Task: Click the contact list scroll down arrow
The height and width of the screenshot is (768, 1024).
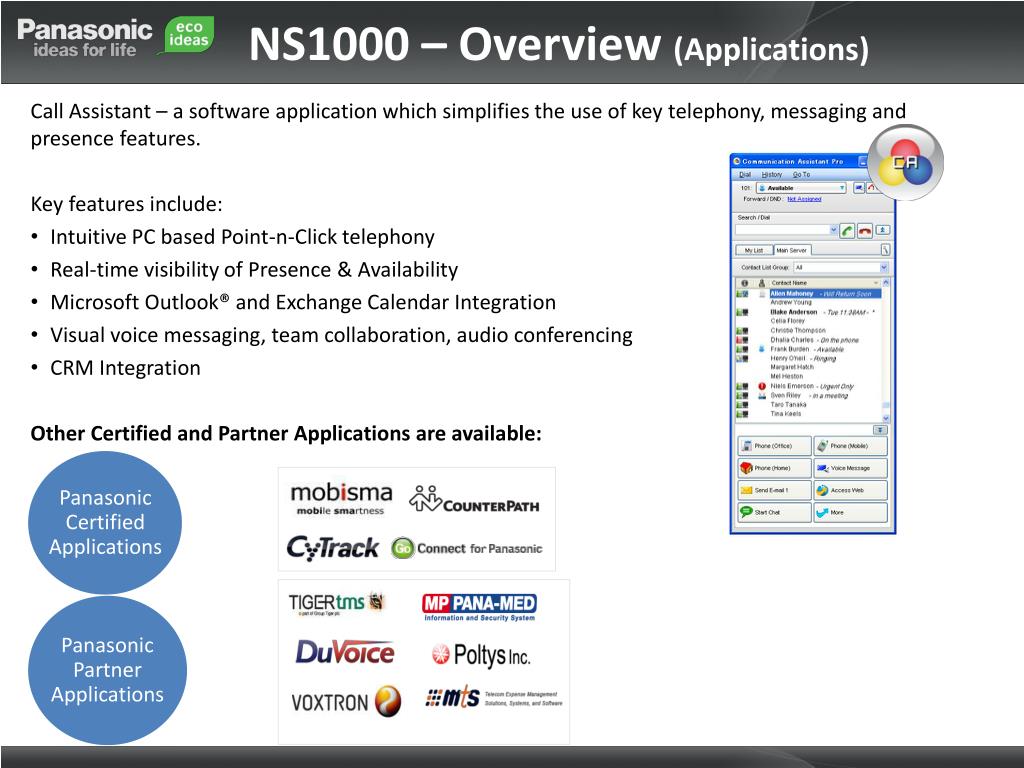Action: coord(886,418)
